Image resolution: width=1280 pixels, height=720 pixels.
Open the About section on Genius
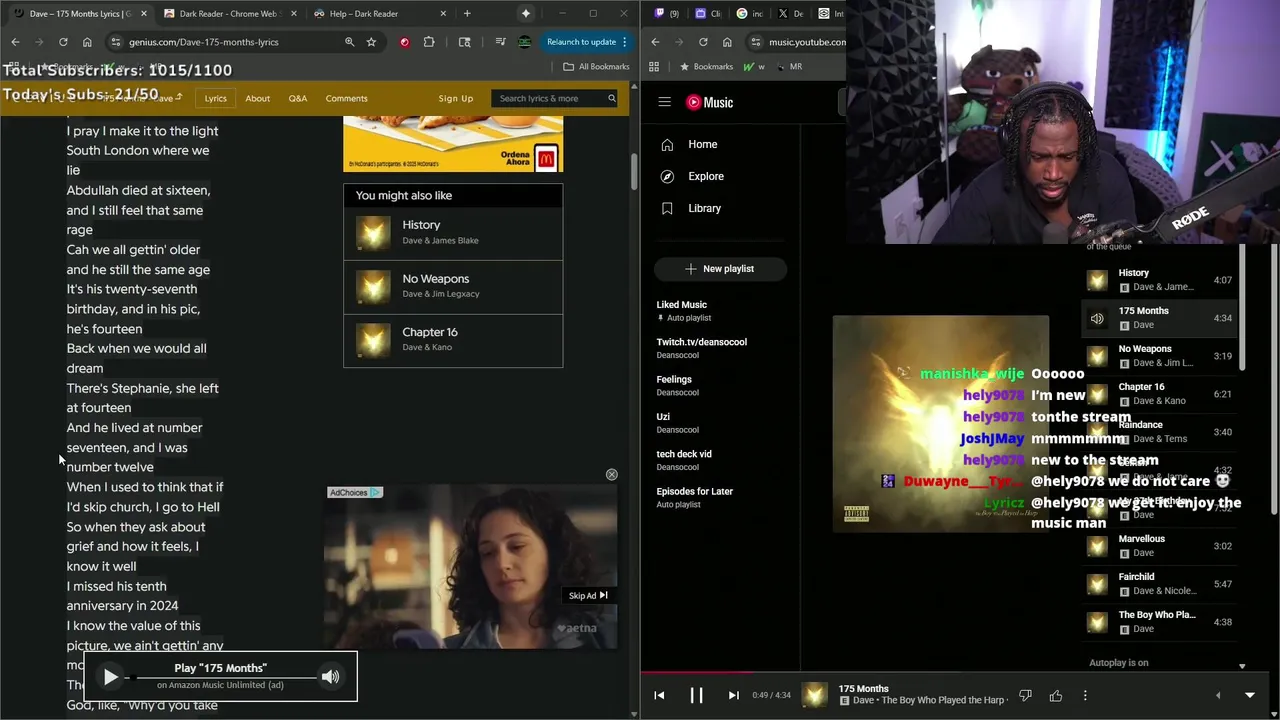click(x=257, y=98)
